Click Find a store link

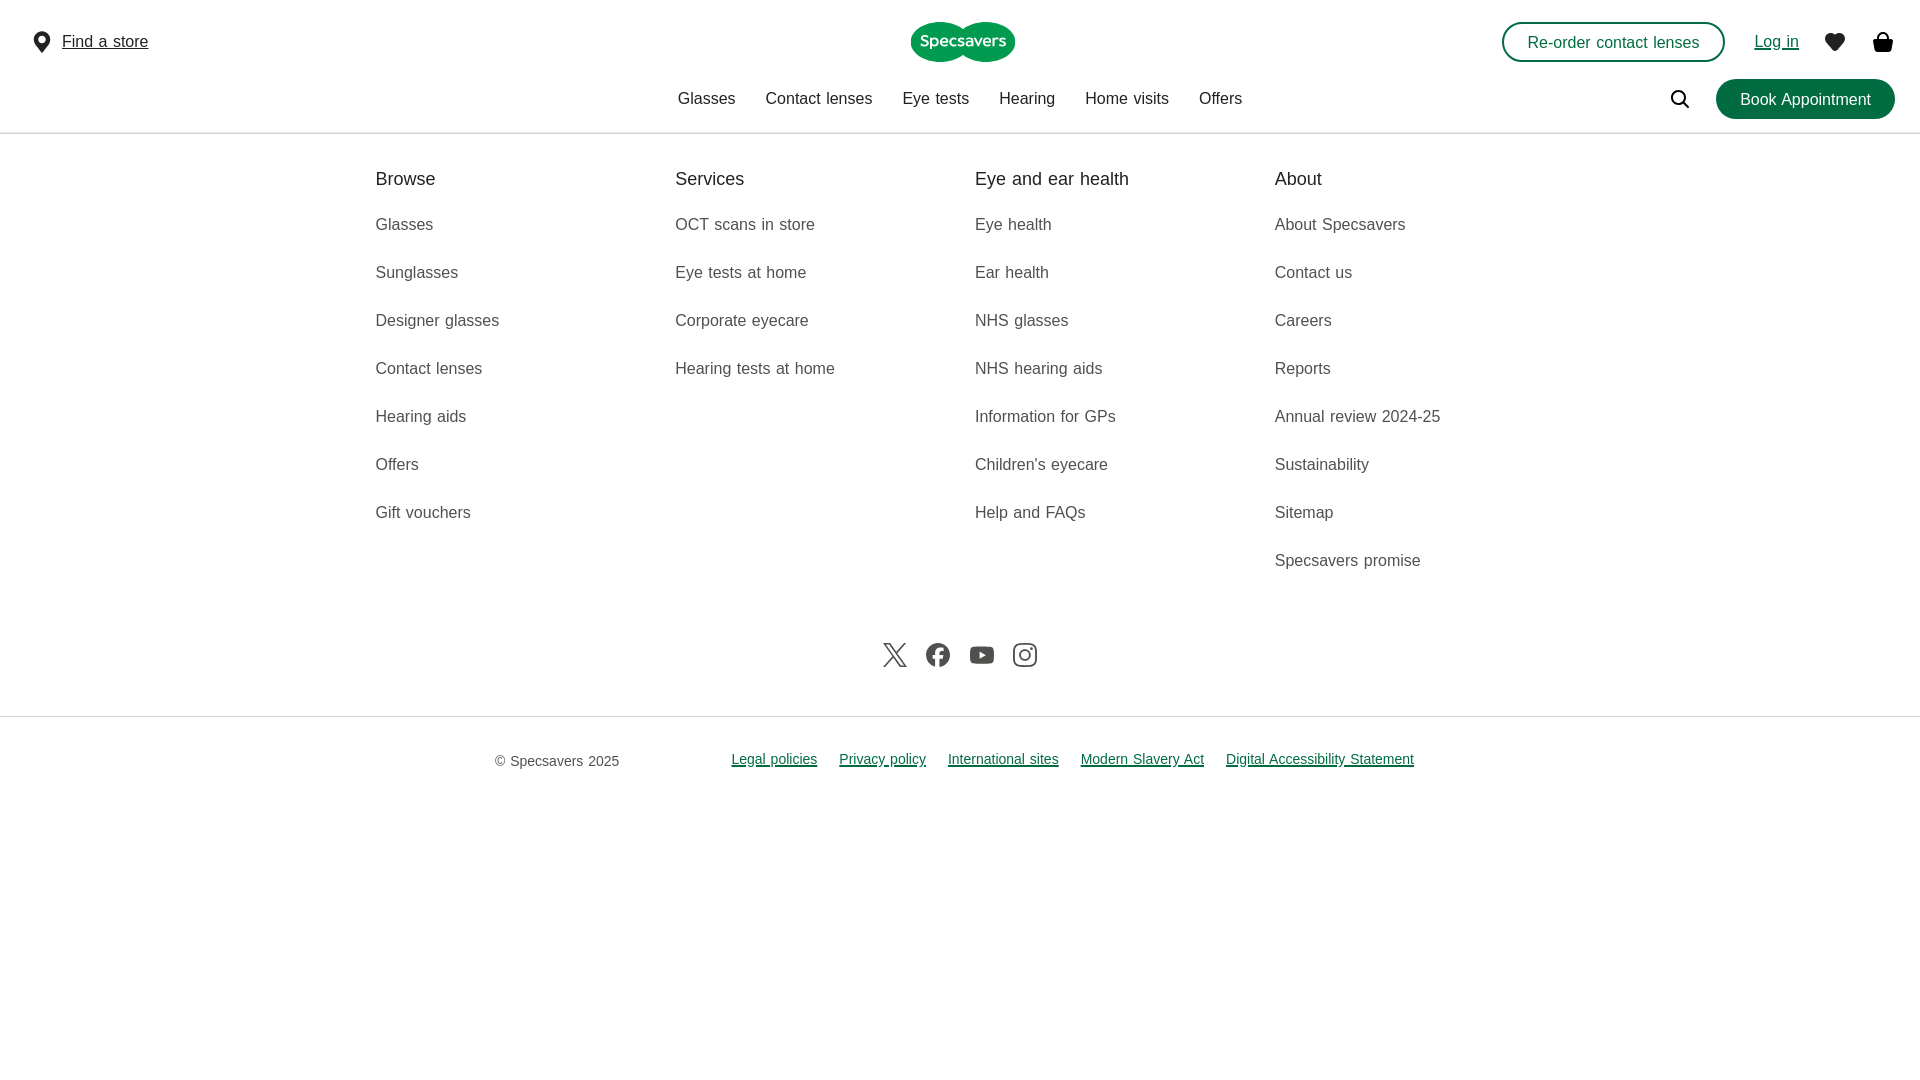click(105, 42)
